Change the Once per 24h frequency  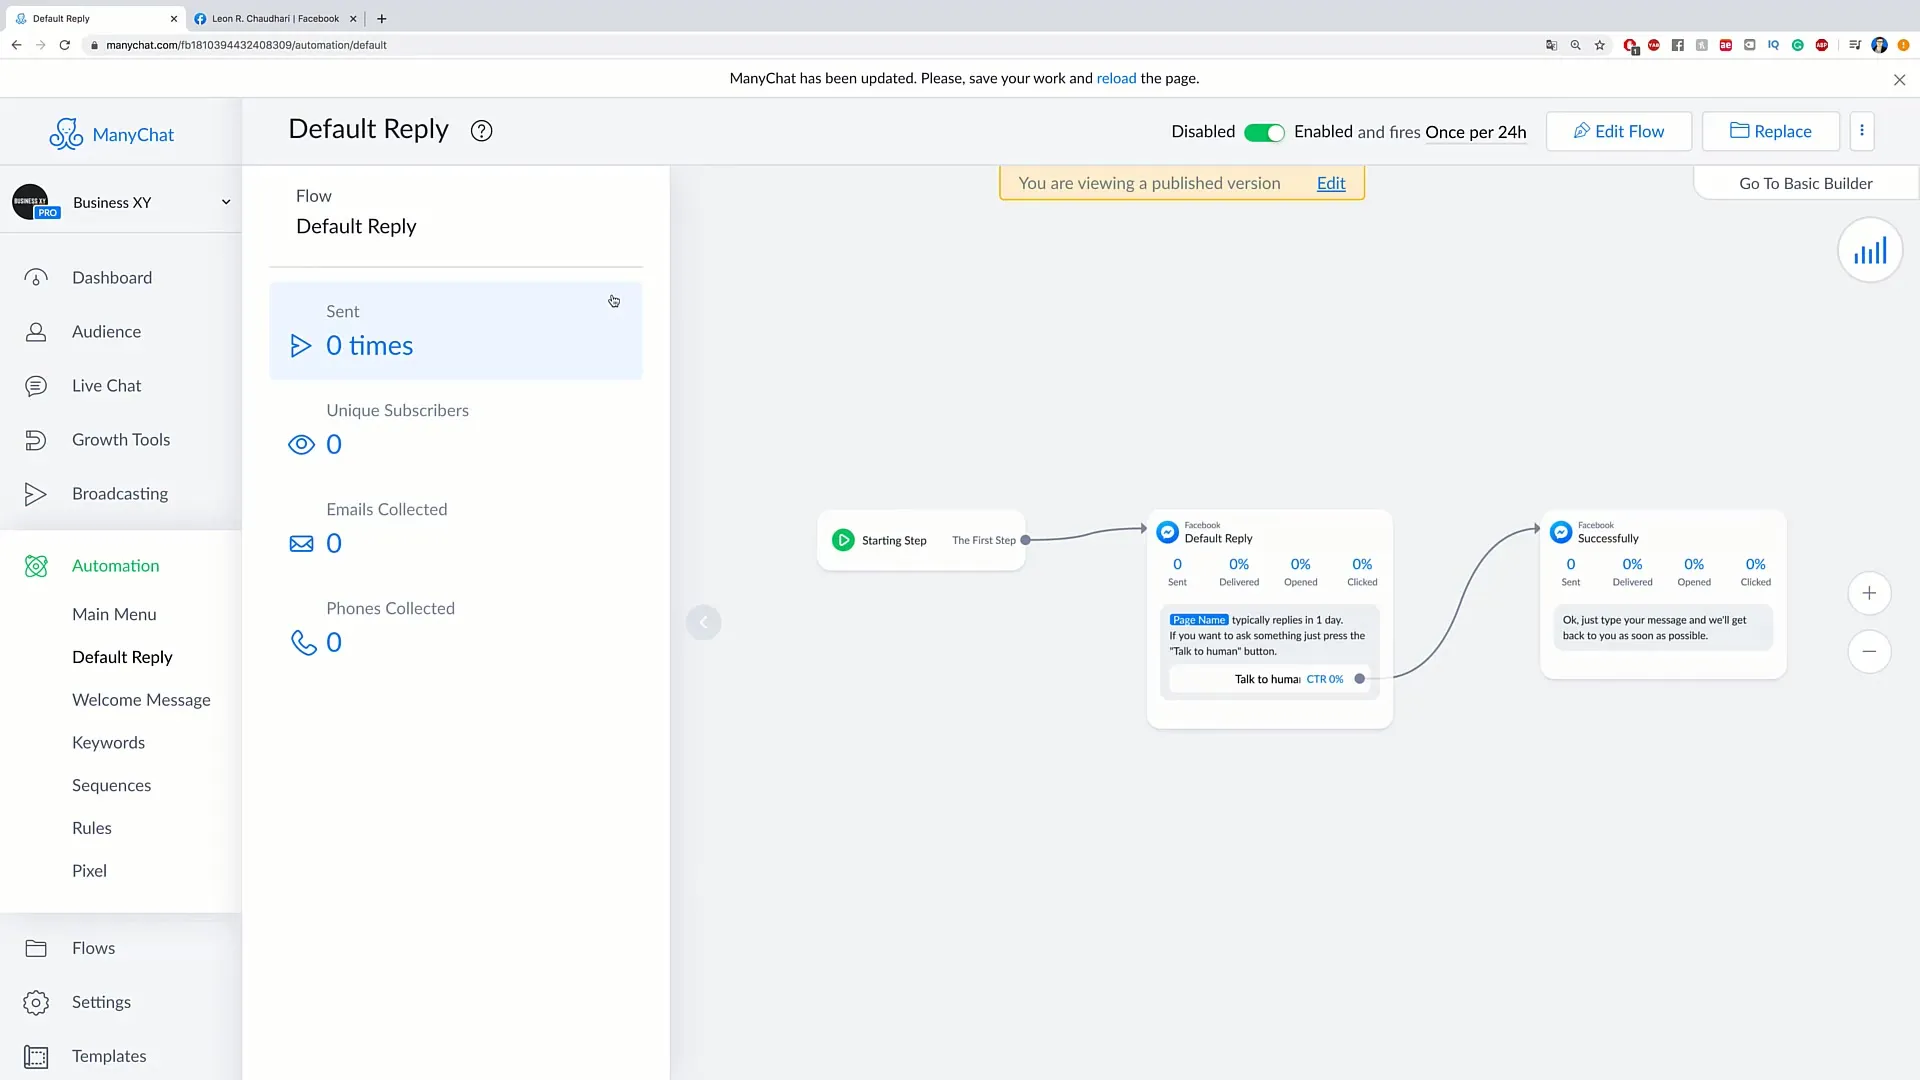click(1475, 132)
